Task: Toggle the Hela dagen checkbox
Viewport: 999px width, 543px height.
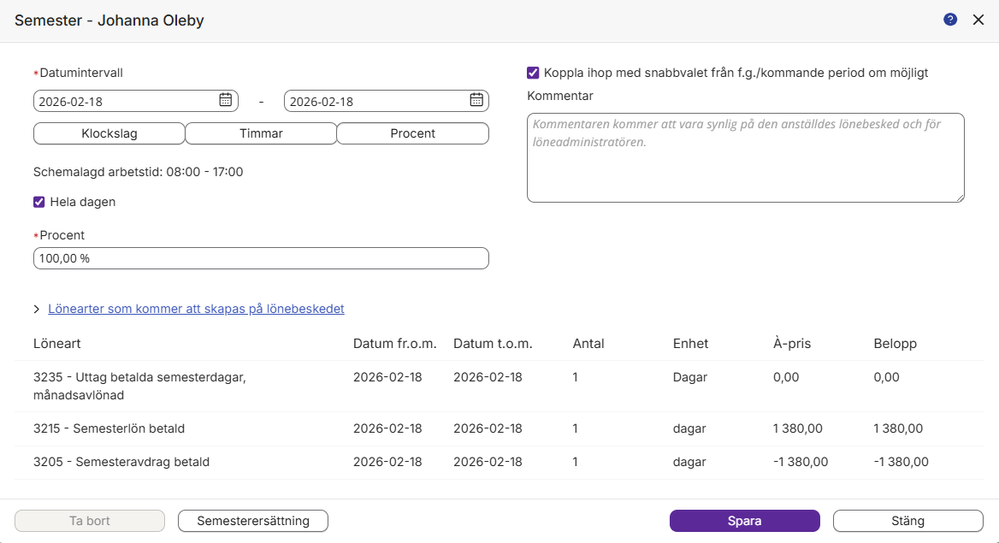Action: pyautogui.click(x=39, y=202)
